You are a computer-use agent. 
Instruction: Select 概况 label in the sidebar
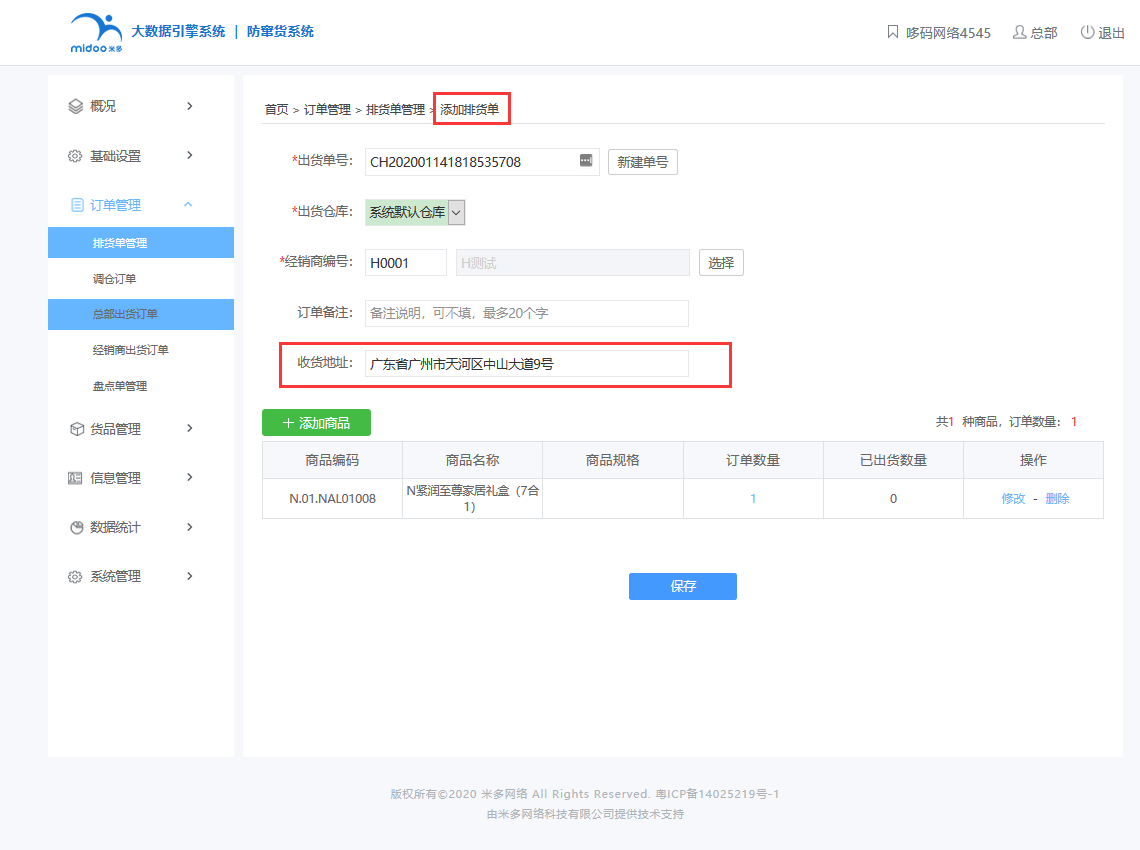103,106
